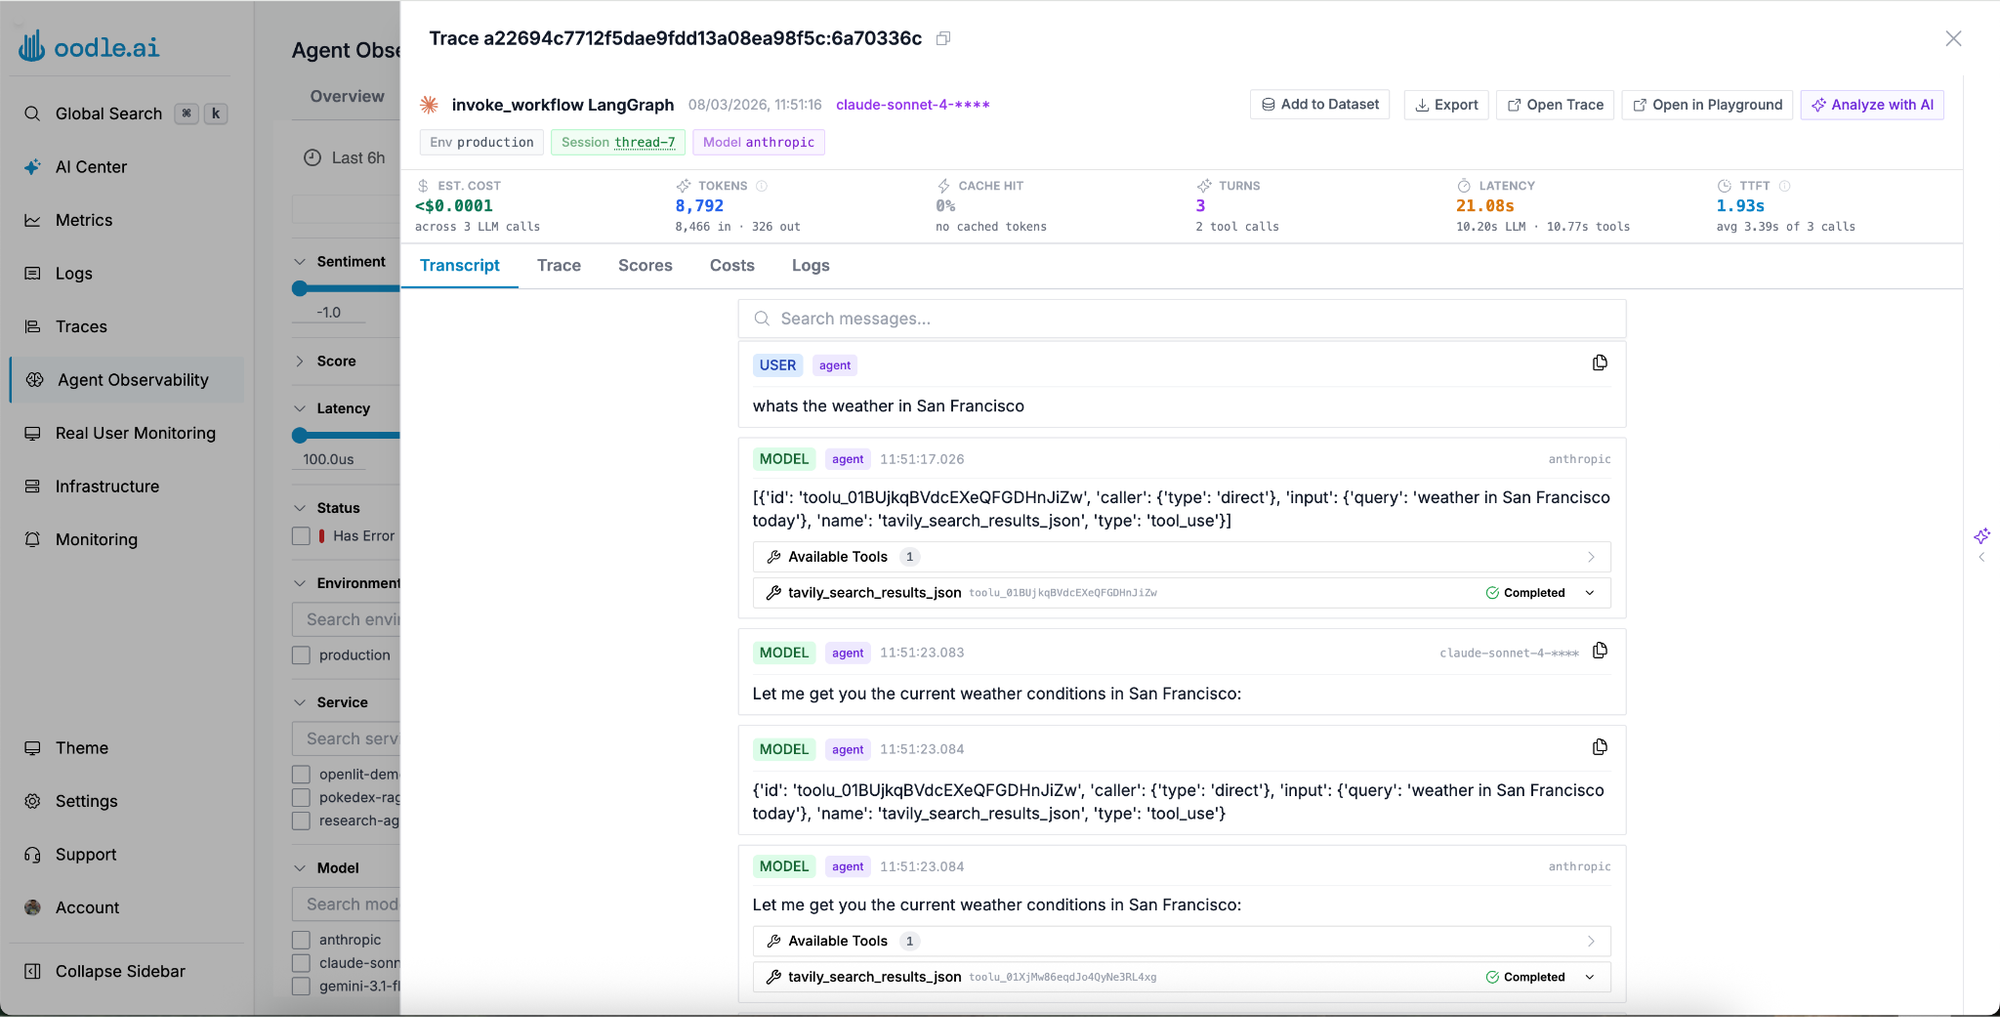
Task: Export the trace
Action: click(x=1446, y=104)
